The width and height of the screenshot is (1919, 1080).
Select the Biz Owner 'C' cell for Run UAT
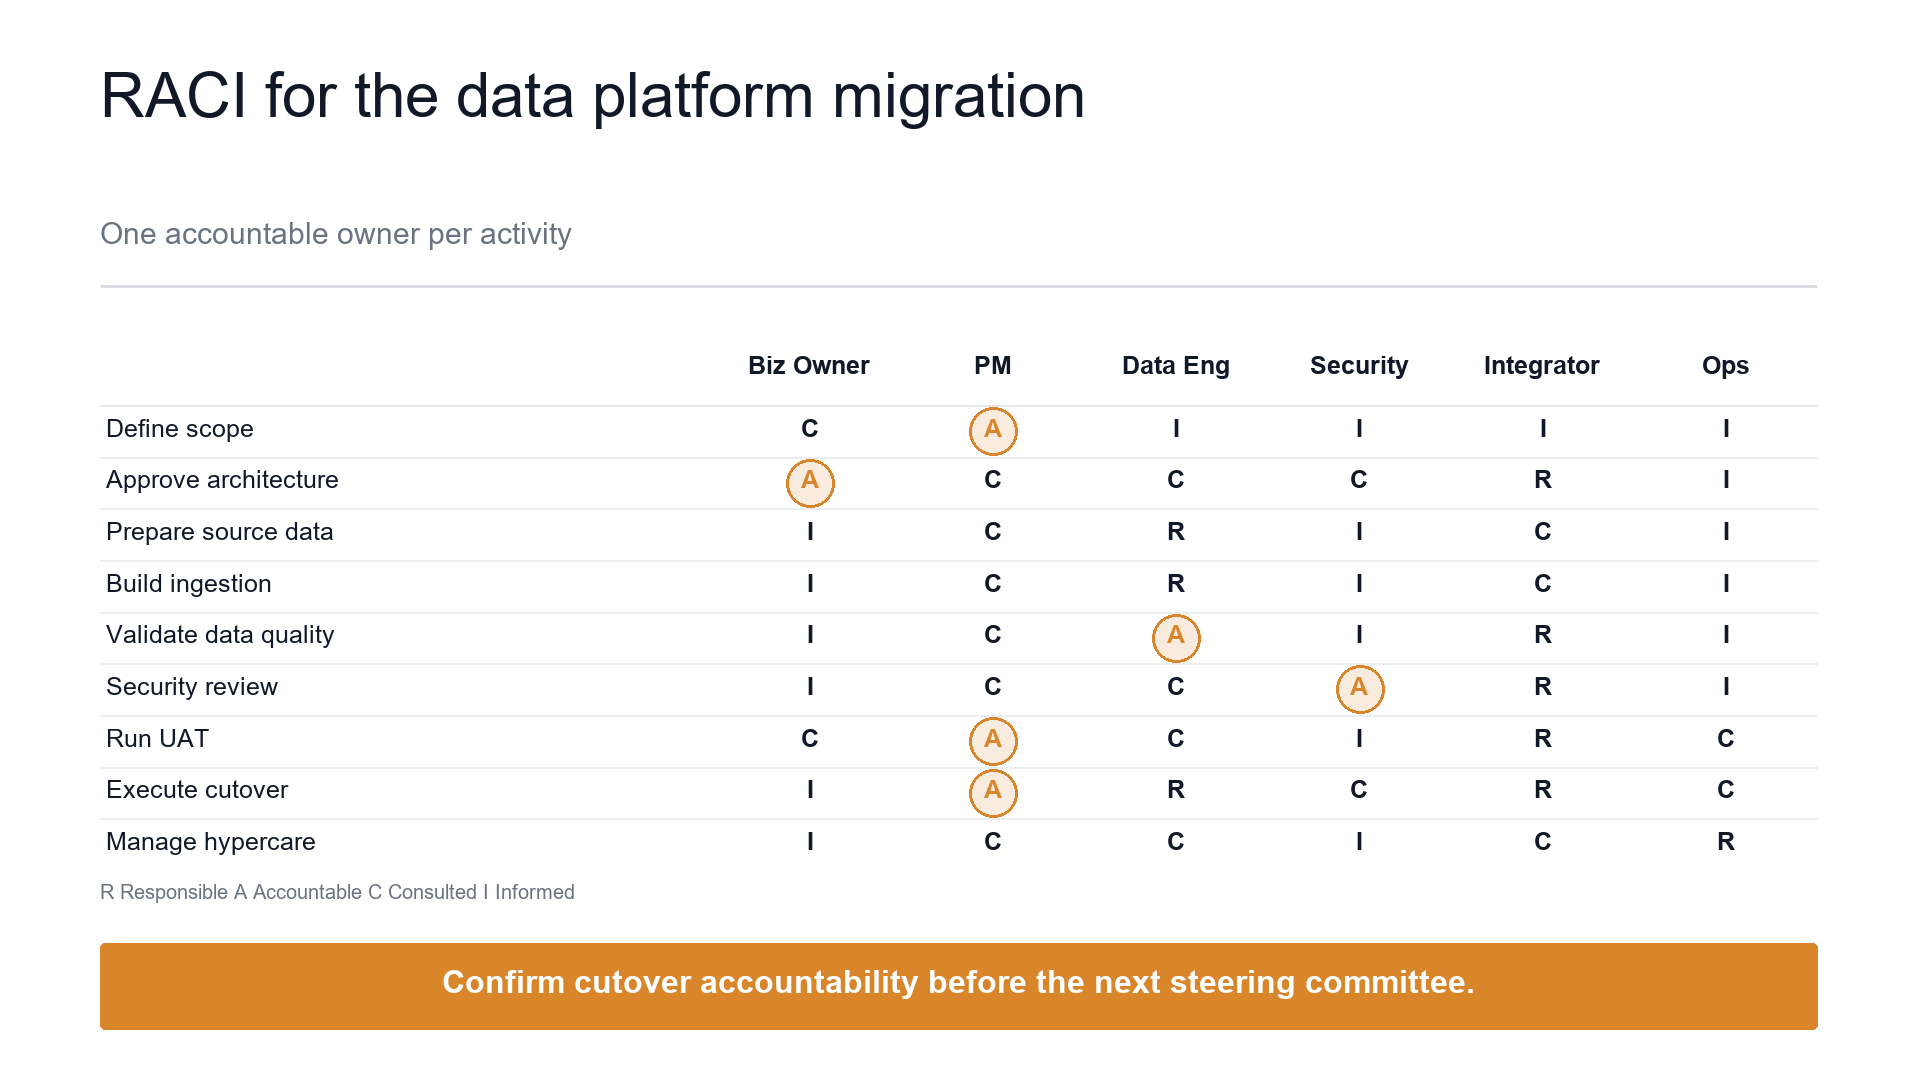[810, 739]
